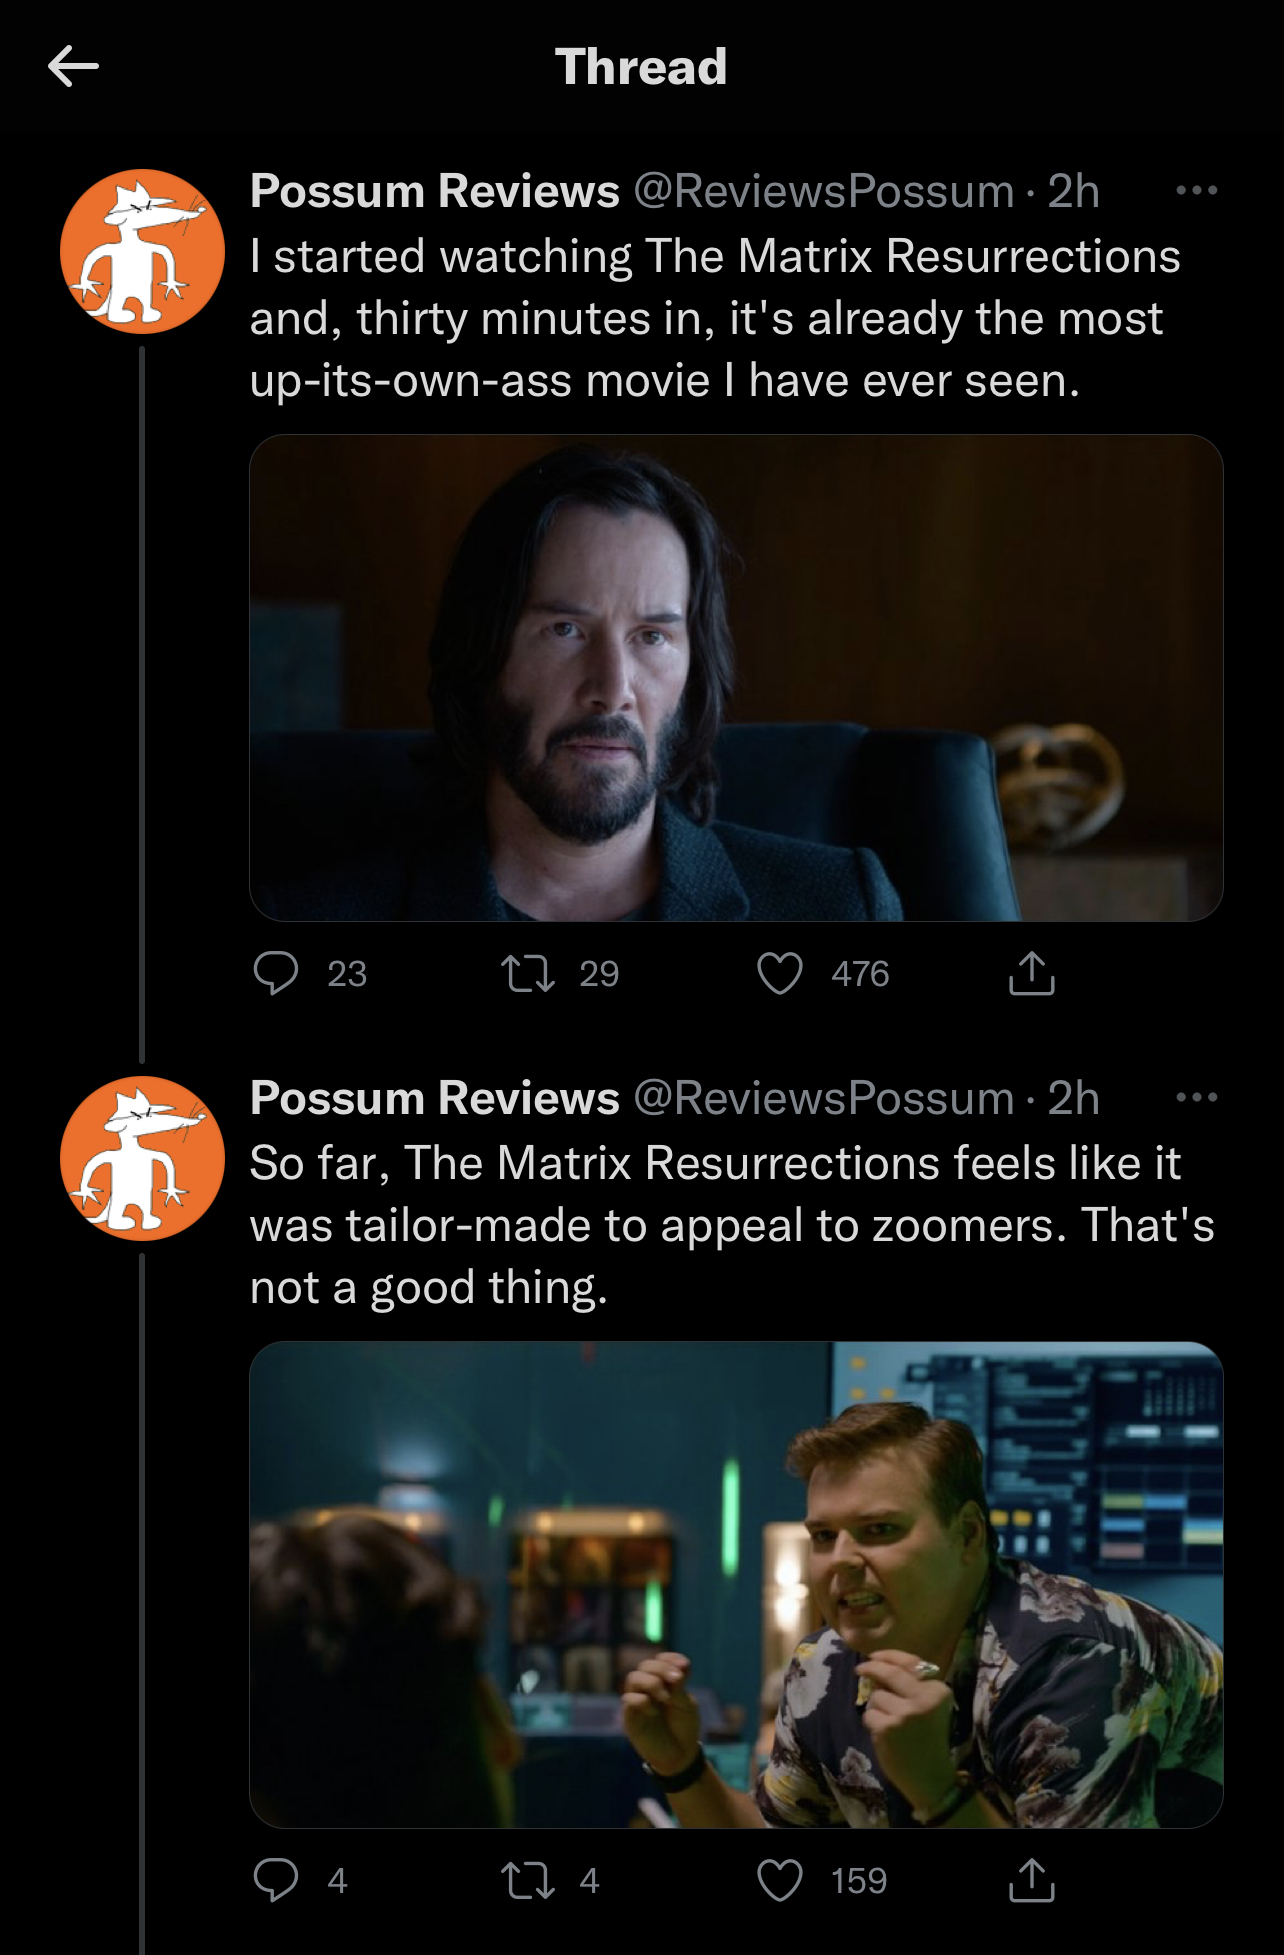Go back using the left arrow
1284x1955 pixels.
pyautogui.click(x=73, y=67)
